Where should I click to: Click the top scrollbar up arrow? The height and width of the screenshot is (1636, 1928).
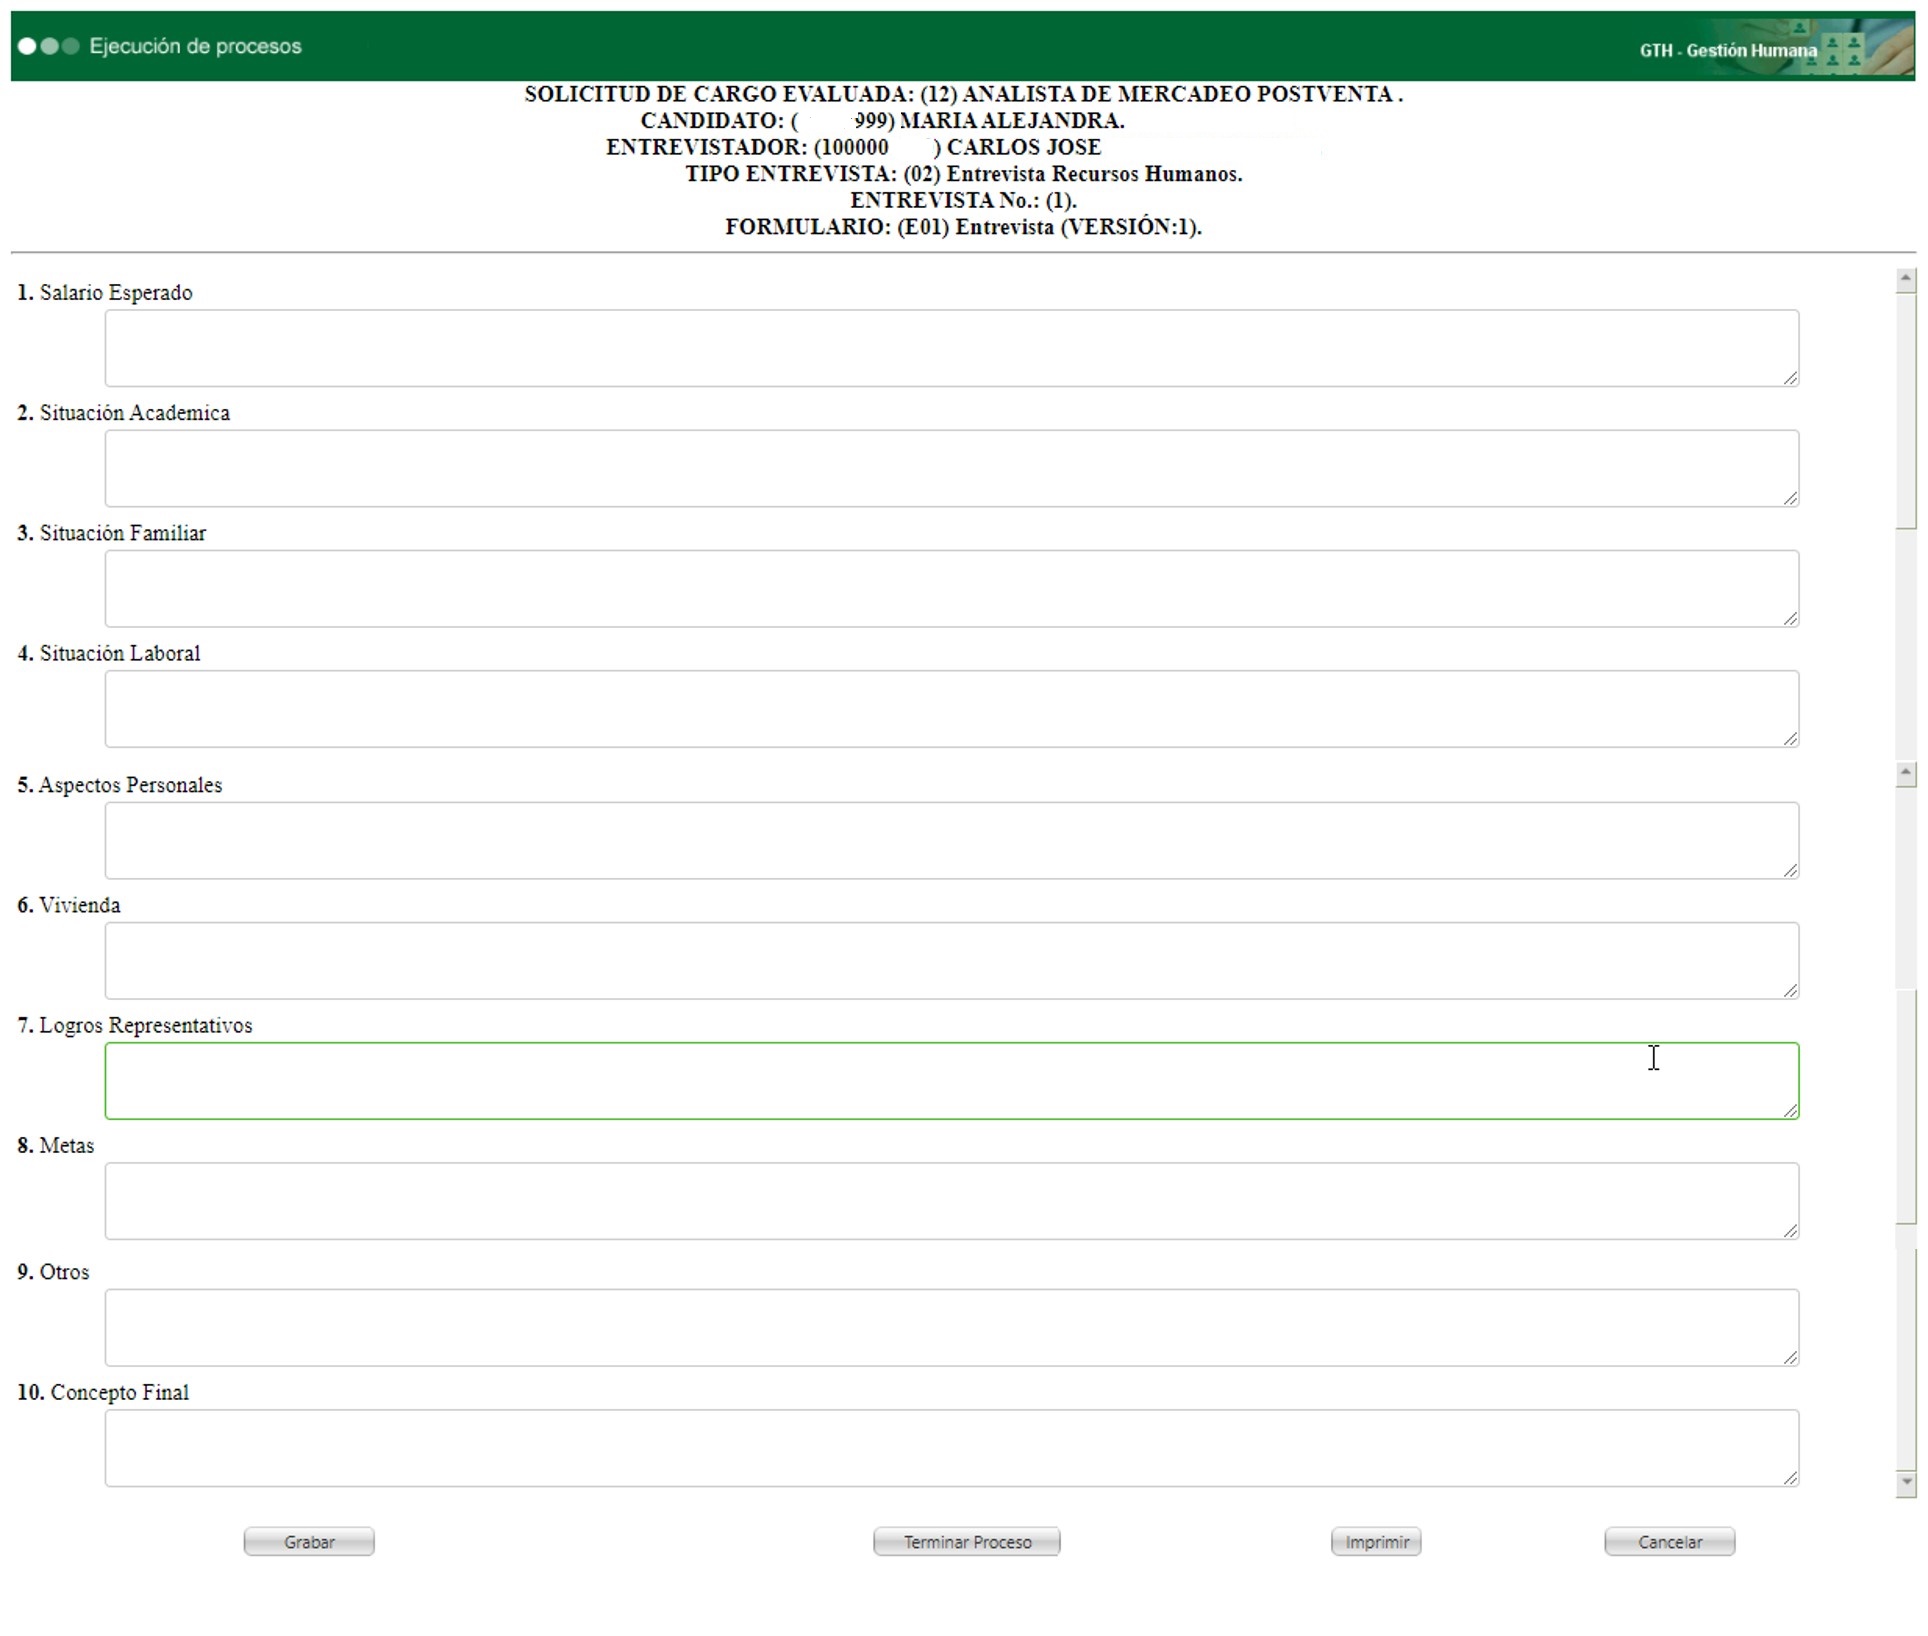pos(1906,279)
